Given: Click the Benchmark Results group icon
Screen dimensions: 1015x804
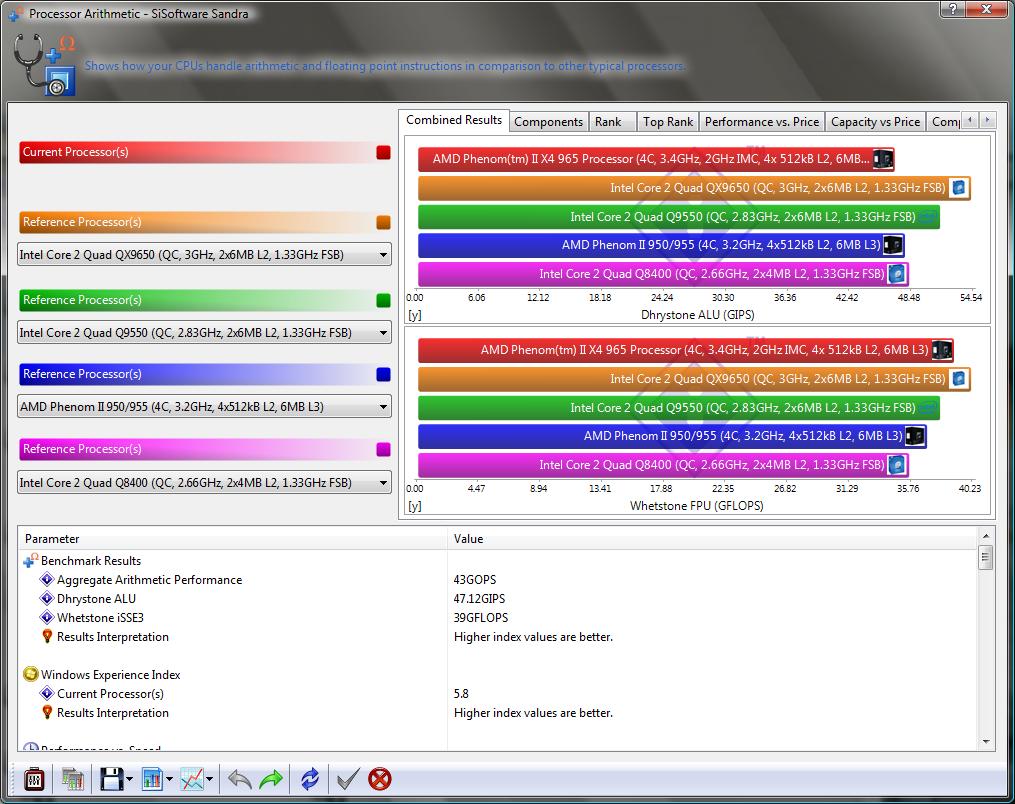Looking at the screenshot, I should click(x=30, y=561).
